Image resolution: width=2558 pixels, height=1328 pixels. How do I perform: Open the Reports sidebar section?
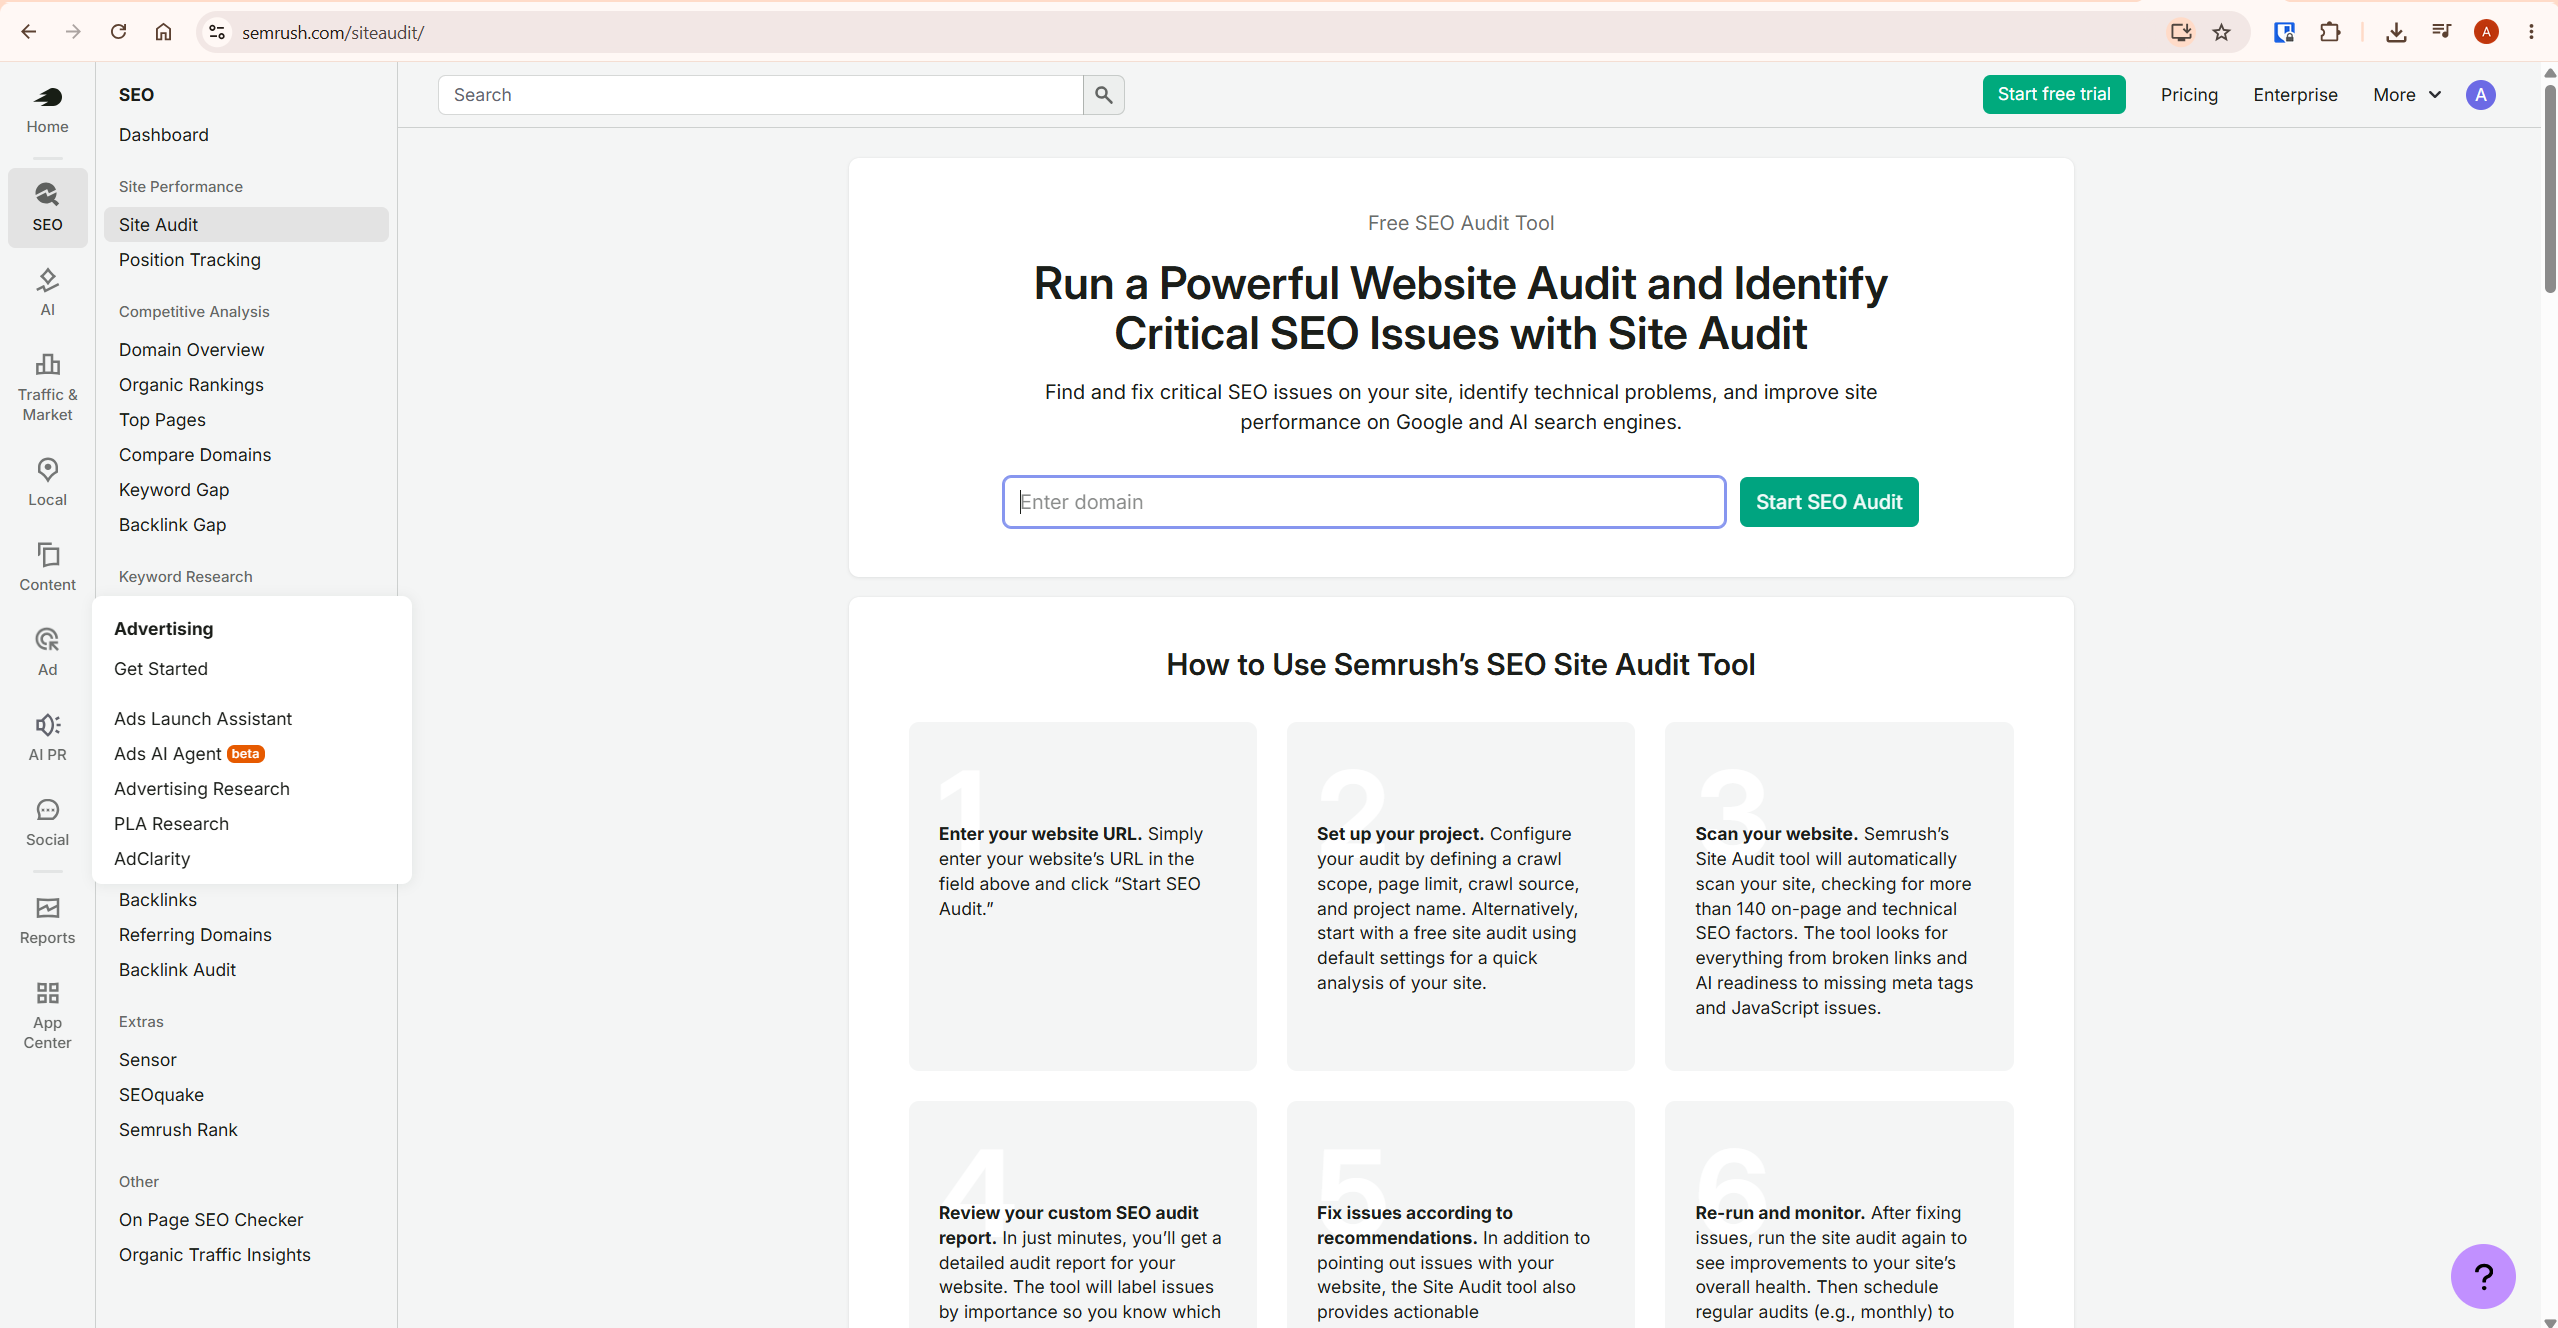click(47, 920)
